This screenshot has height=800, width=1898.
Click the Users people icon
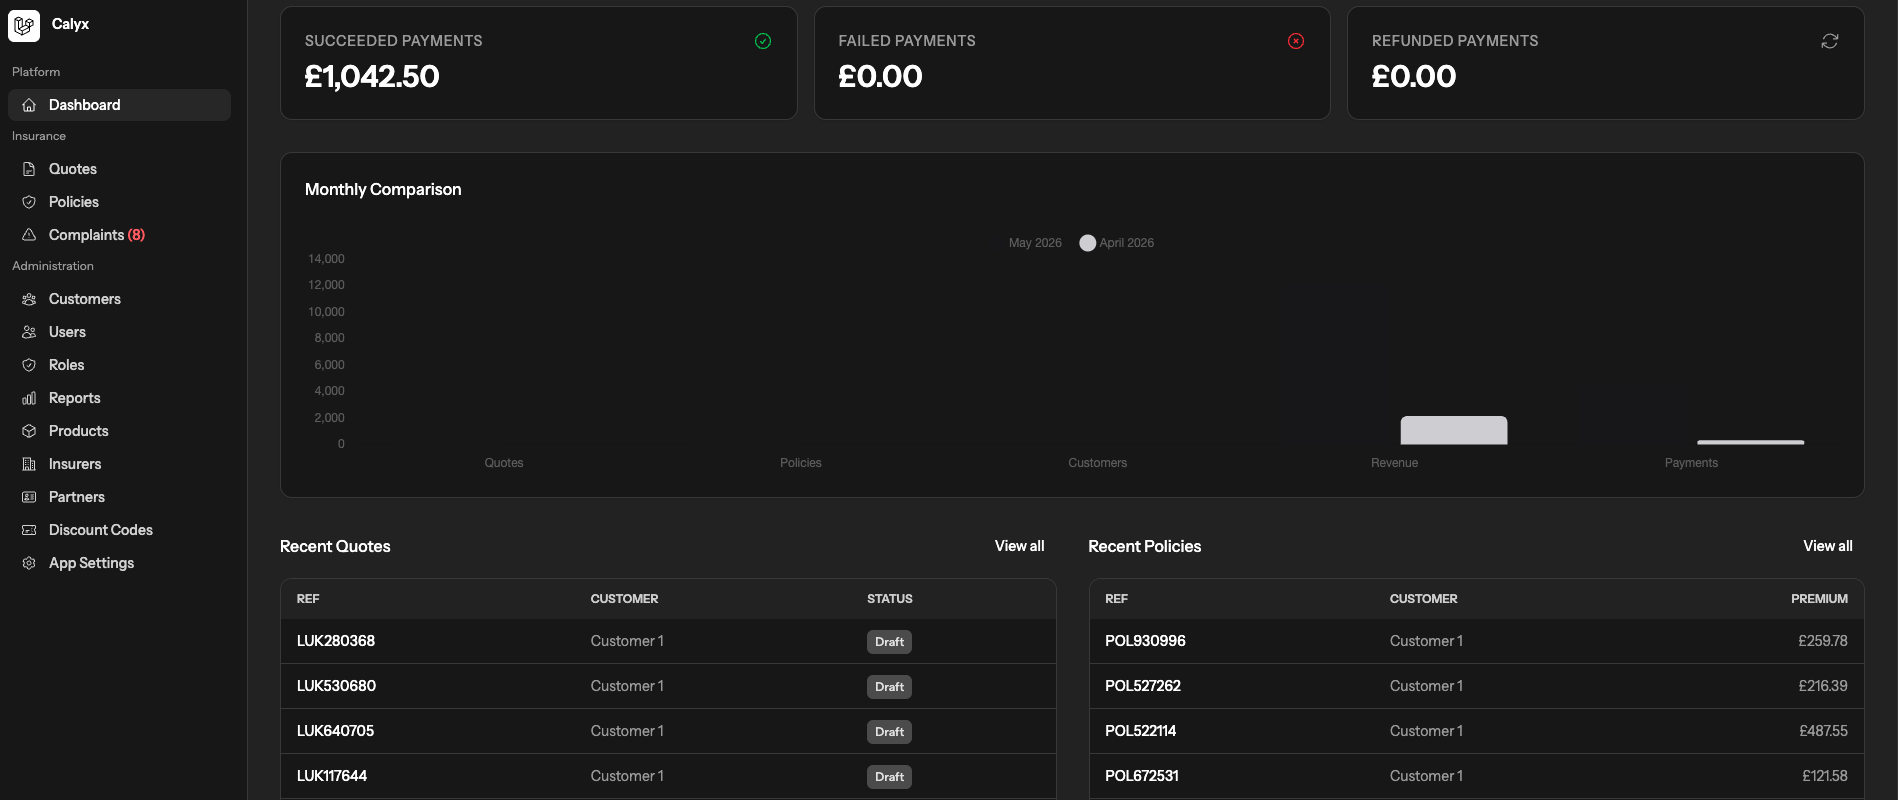(x=29, y=332)
